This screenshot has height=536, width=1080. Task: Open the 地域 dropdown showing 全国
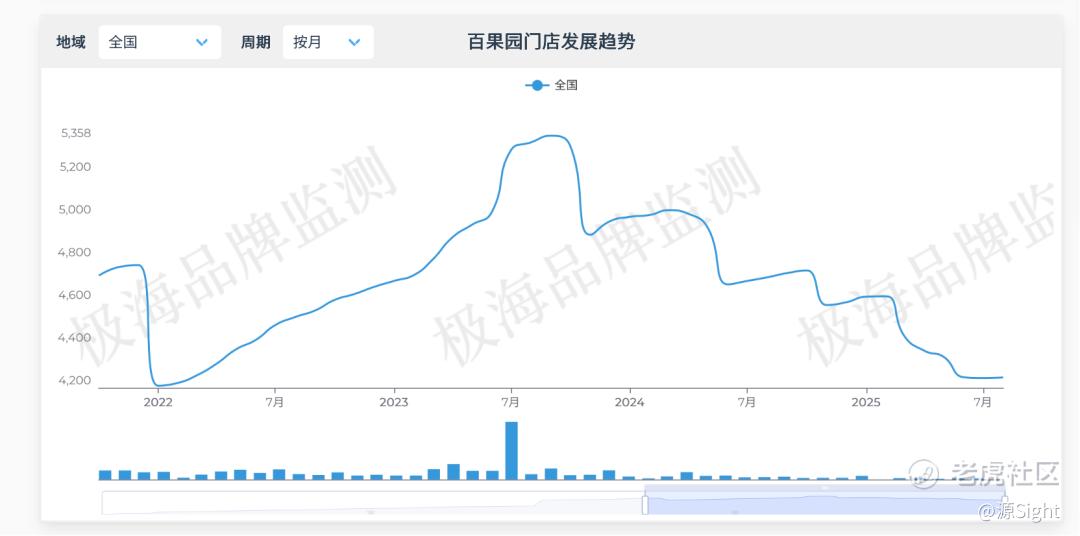pos(160,42)
